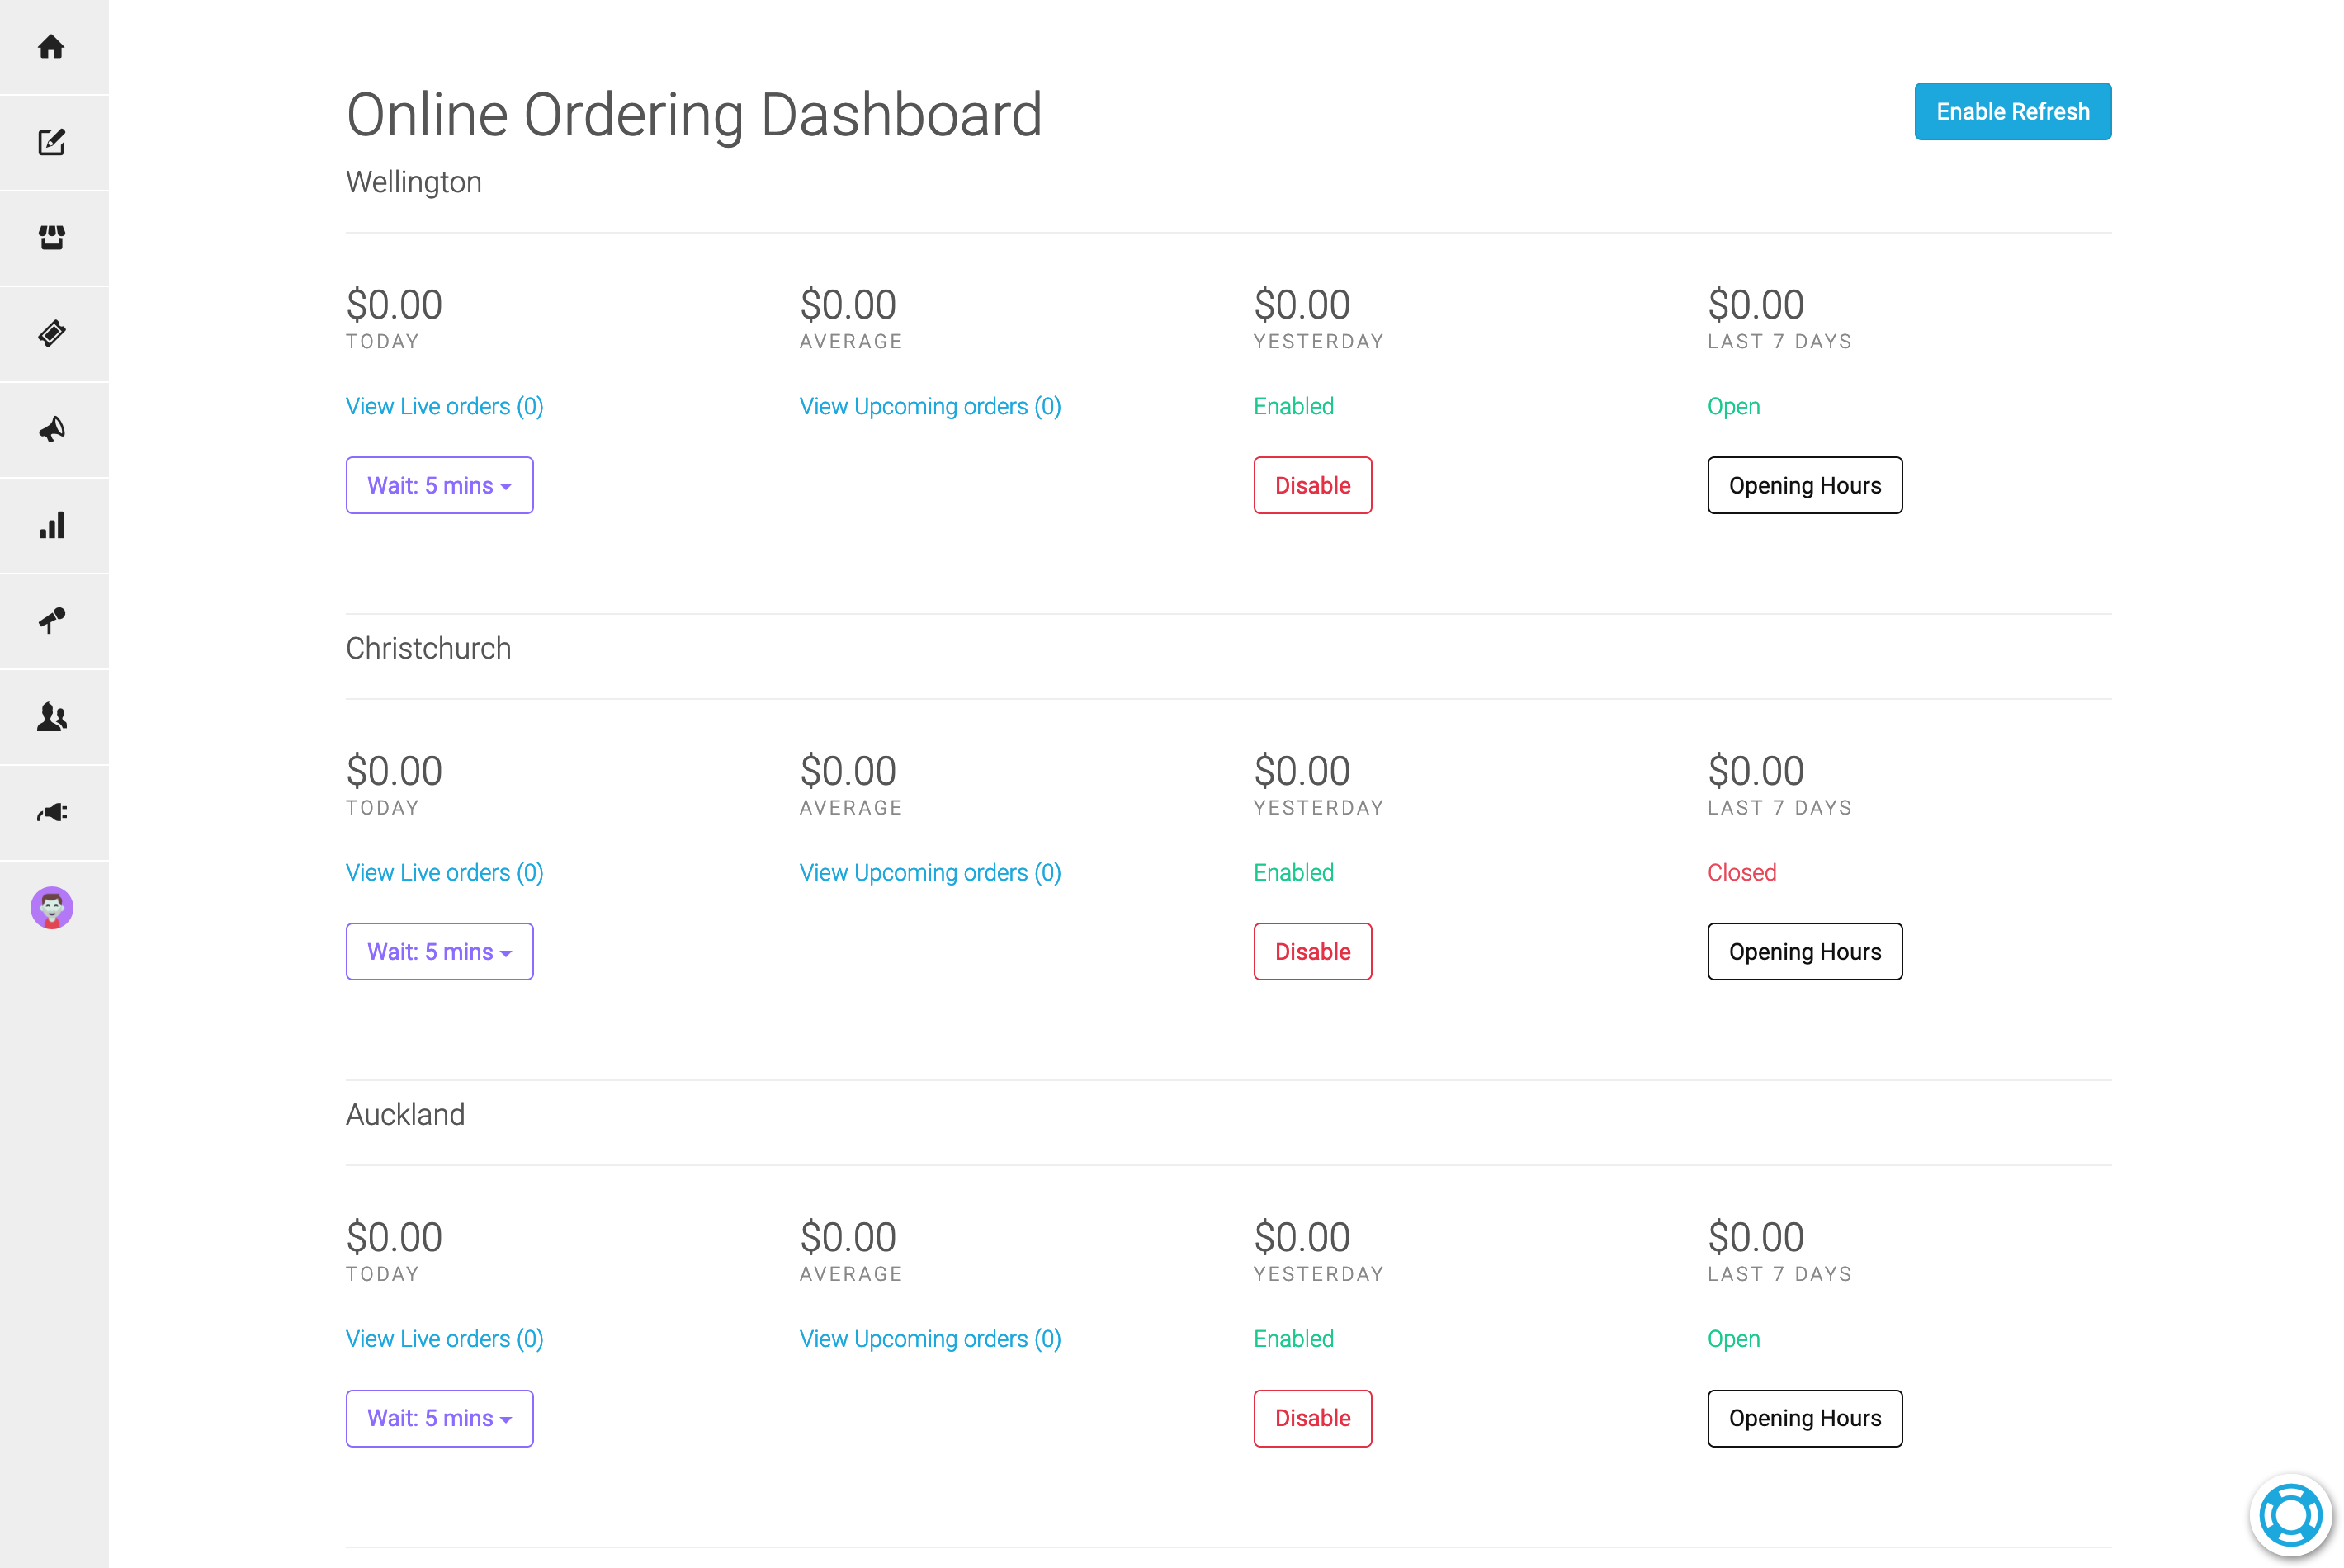
Task: Expand Wait time dropdown for Wellington
Action: click(x=437, y=484)
